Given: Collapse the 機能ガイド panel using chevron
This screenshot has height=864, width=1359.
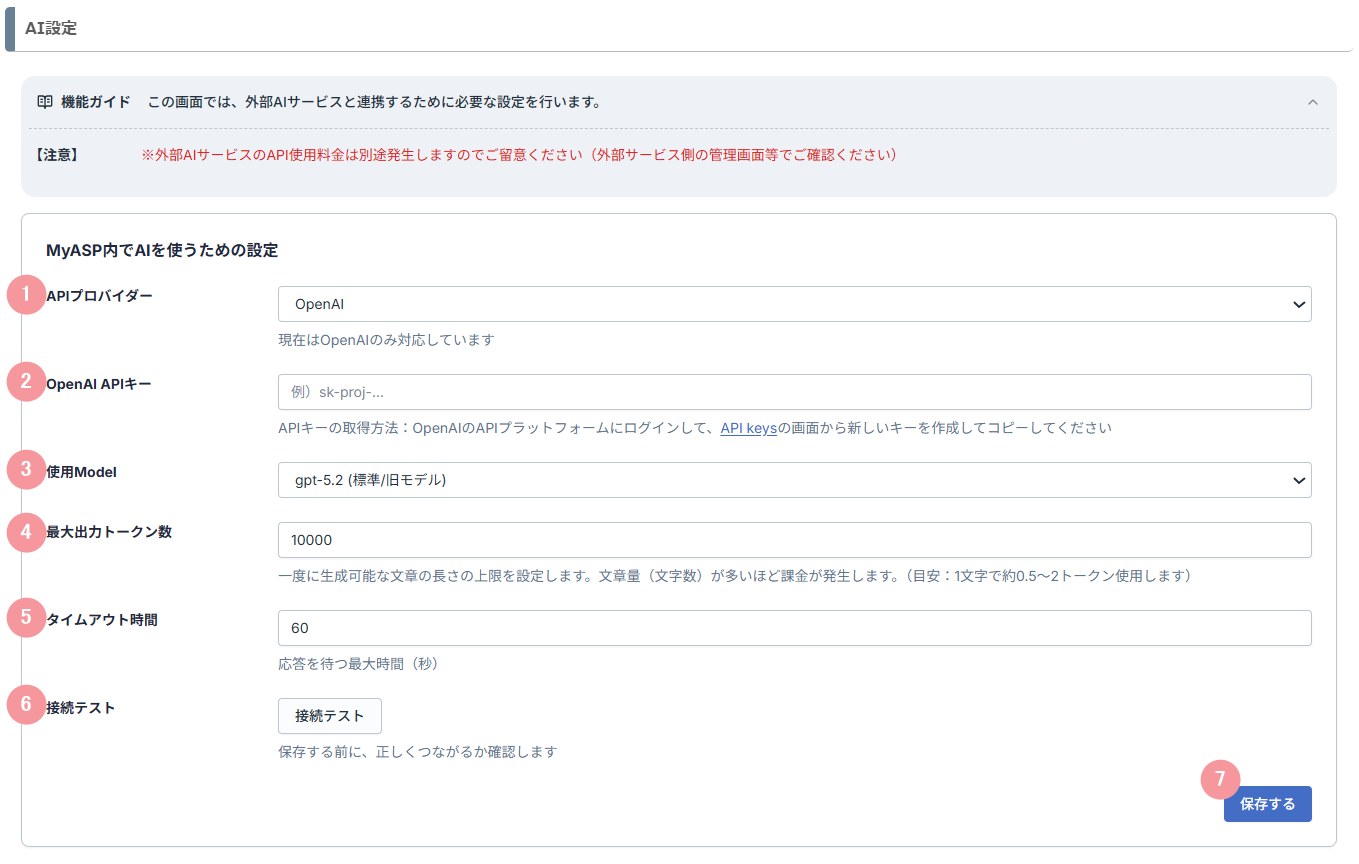Looking at the screenshot, I should click(1313, 102).
